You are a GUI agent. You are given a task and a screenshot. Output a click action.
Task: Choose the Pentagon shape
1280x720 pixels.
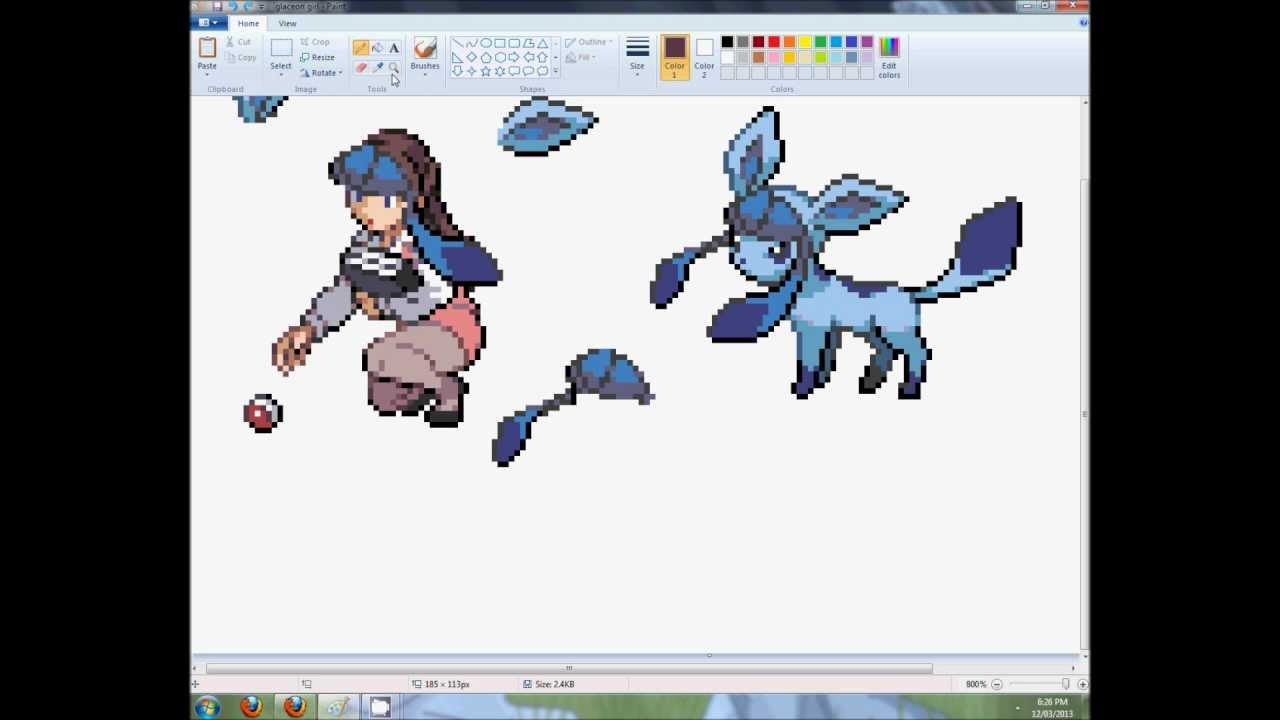486,57
